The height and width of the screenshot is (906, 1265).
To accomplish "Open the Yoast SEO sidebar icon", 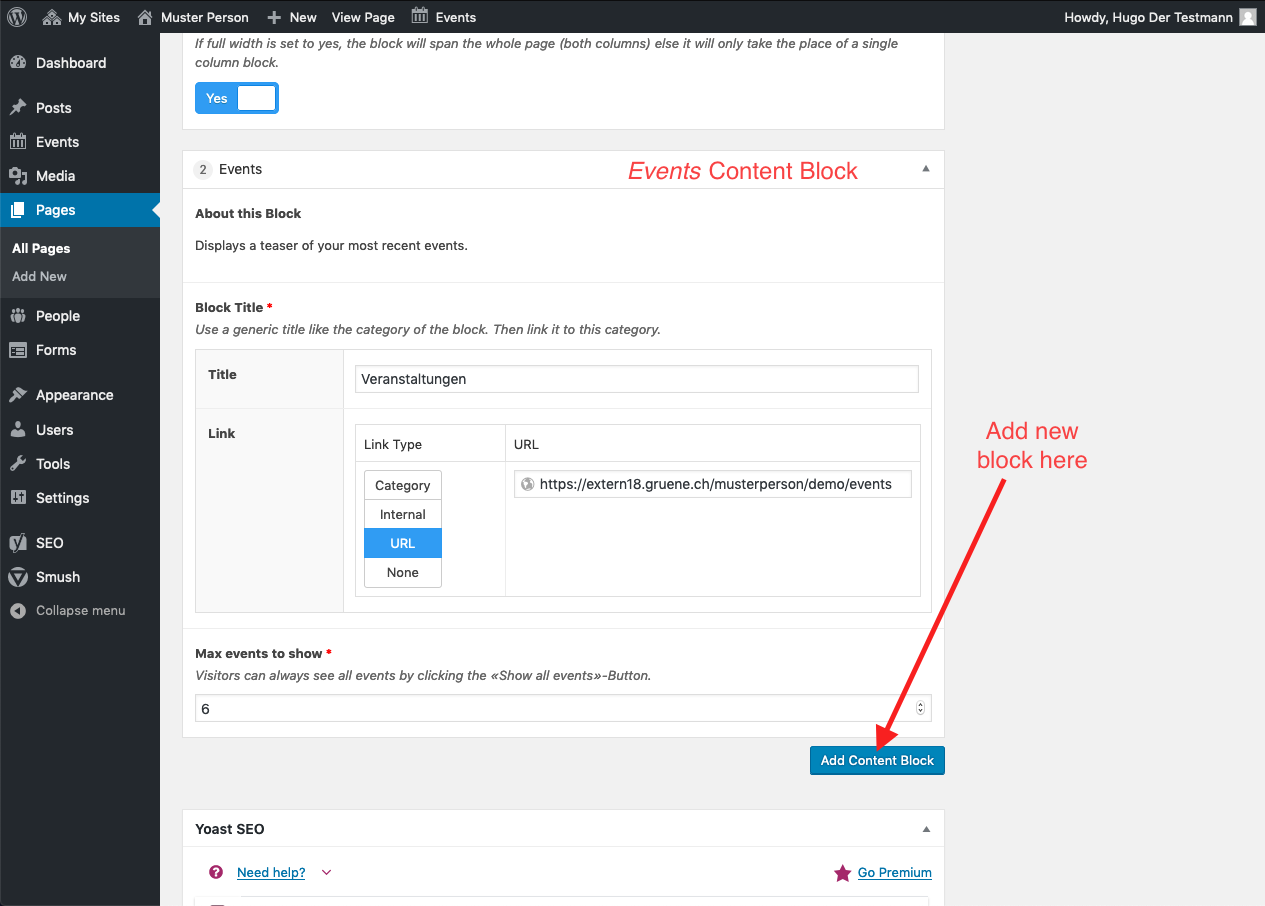I will (18, 543).
